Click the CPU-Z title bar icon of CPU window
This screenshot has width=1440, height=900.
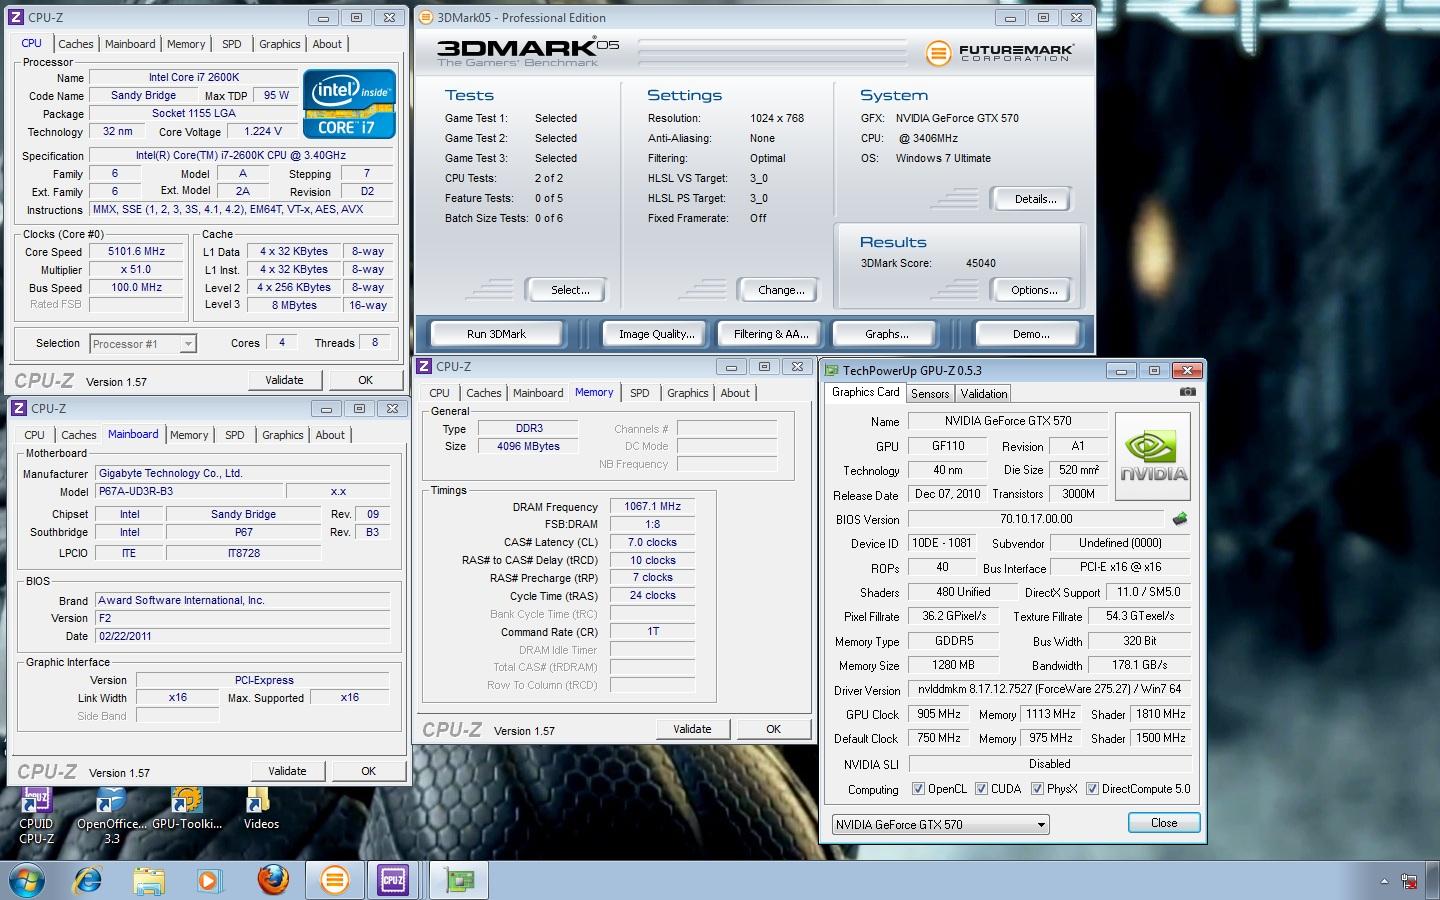17,17
